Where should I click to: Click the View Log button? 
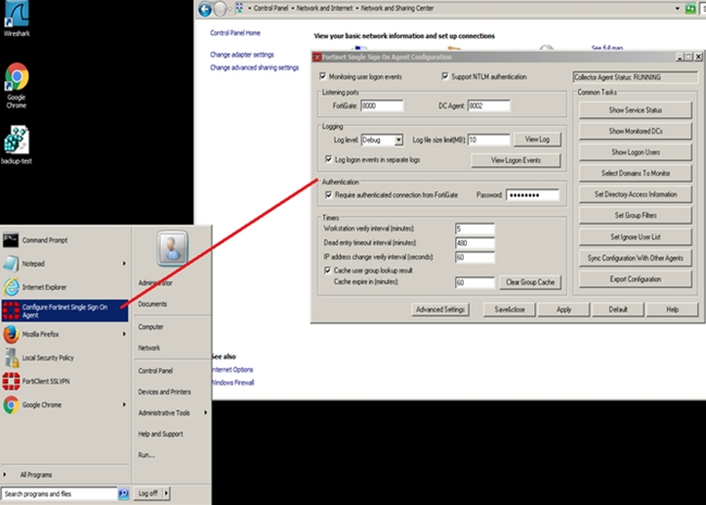(537, 140)
